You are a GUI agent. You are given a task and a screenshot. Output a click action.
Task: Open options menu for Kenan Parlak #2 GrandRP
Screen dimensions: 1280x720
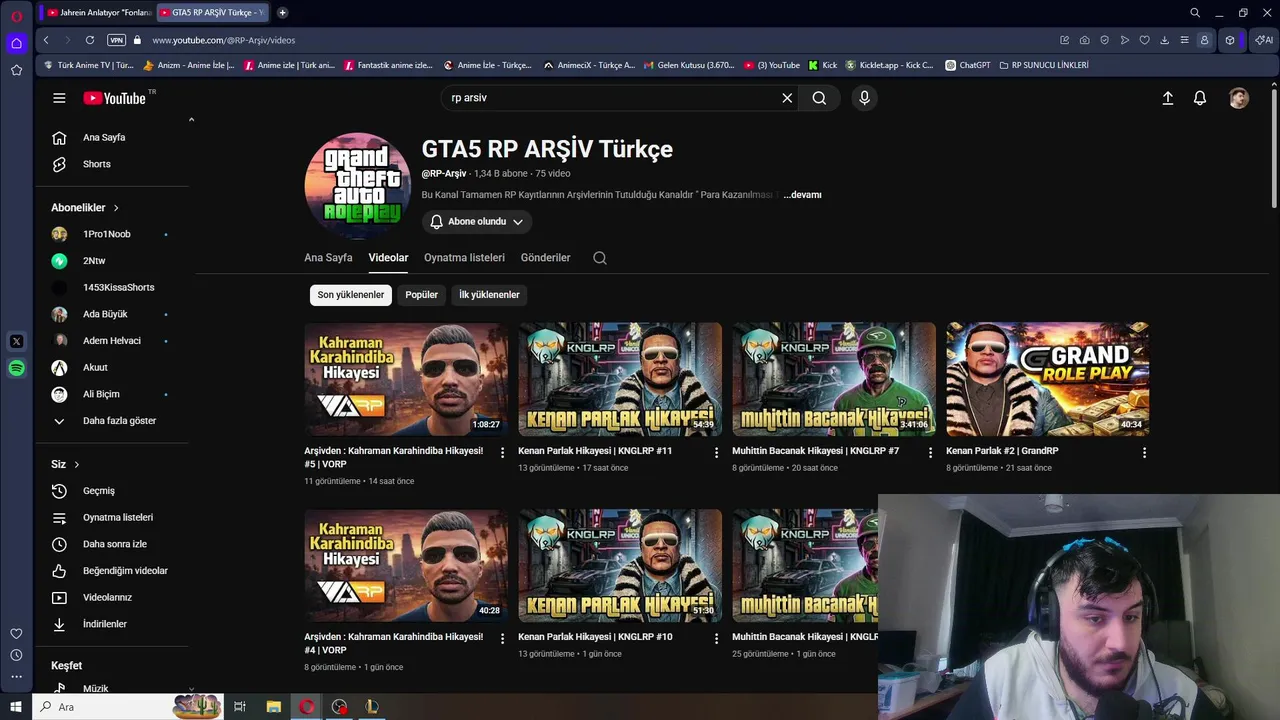tap(1144, 453)
